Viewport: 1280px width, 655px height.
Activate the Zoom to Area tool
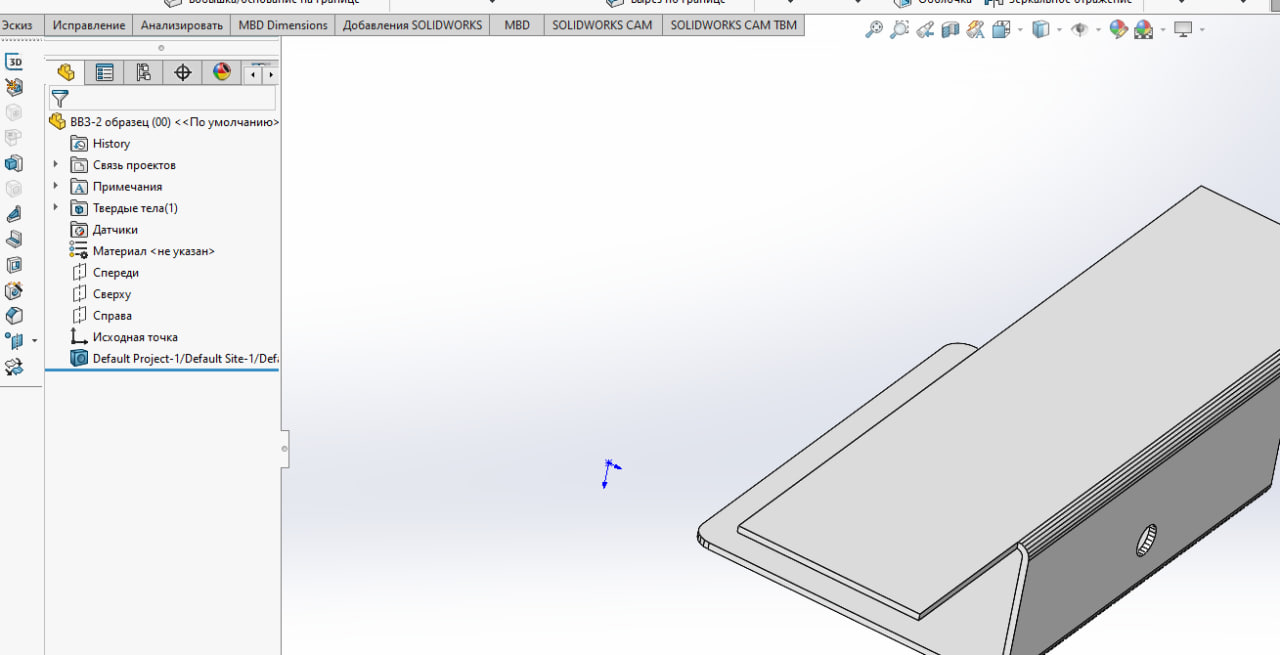tap(899, 30)
